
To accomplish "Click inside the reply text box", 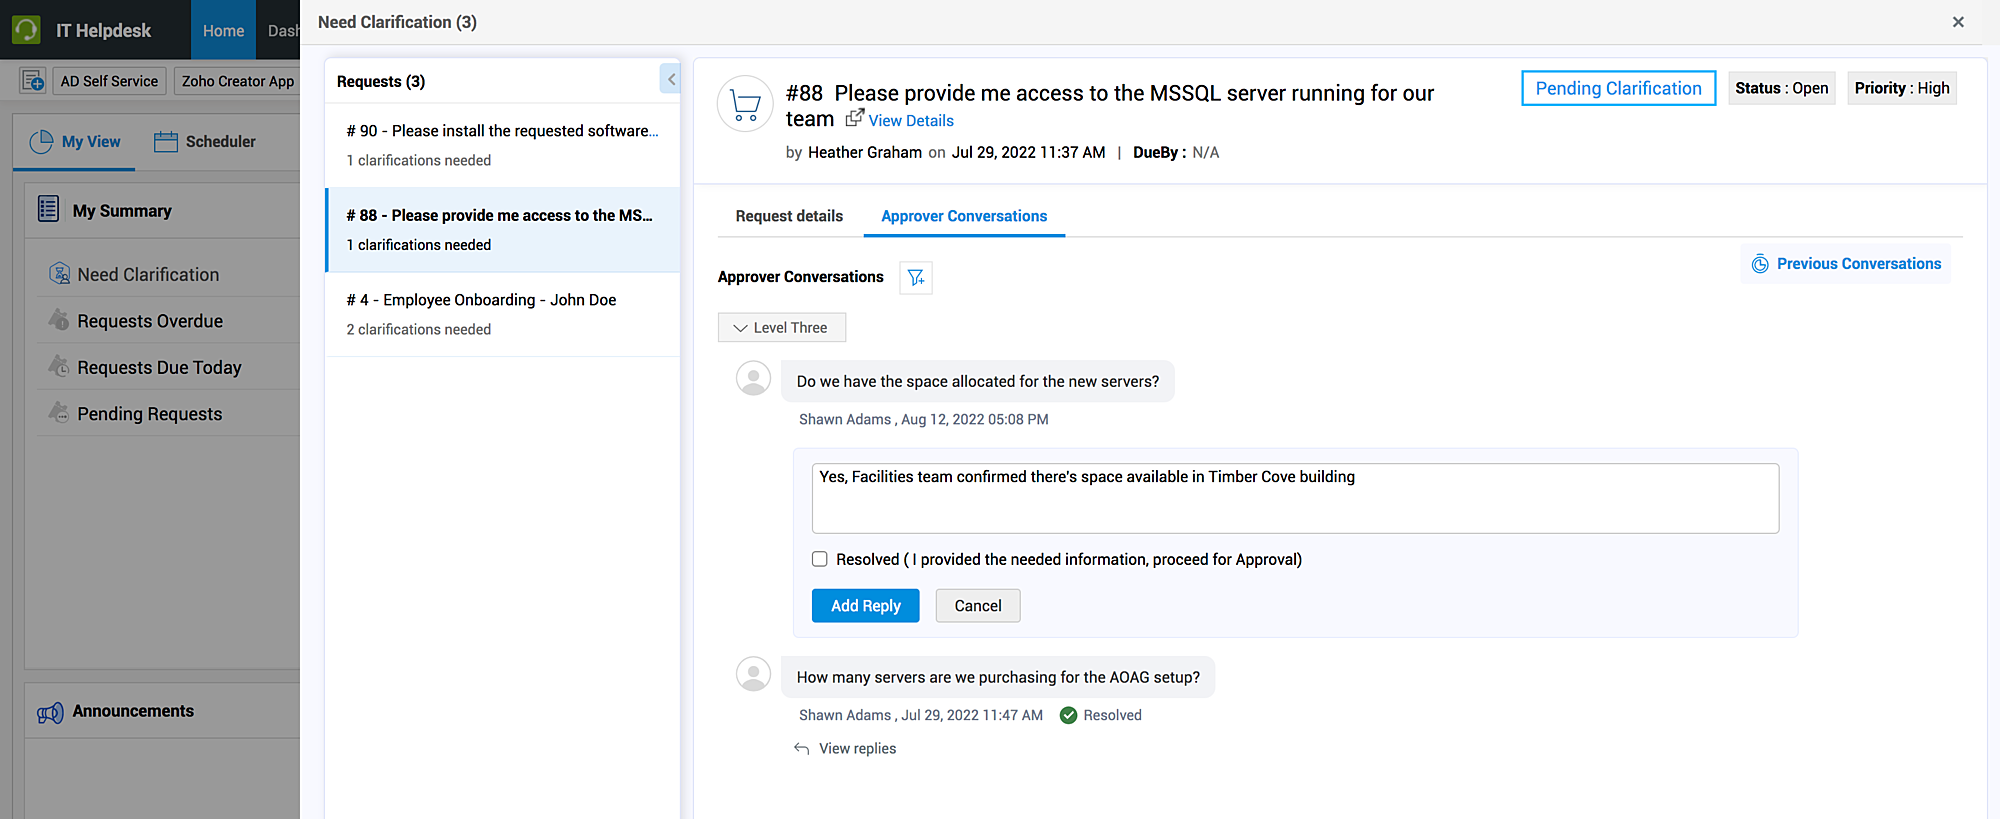I will tap(1295, 498).
